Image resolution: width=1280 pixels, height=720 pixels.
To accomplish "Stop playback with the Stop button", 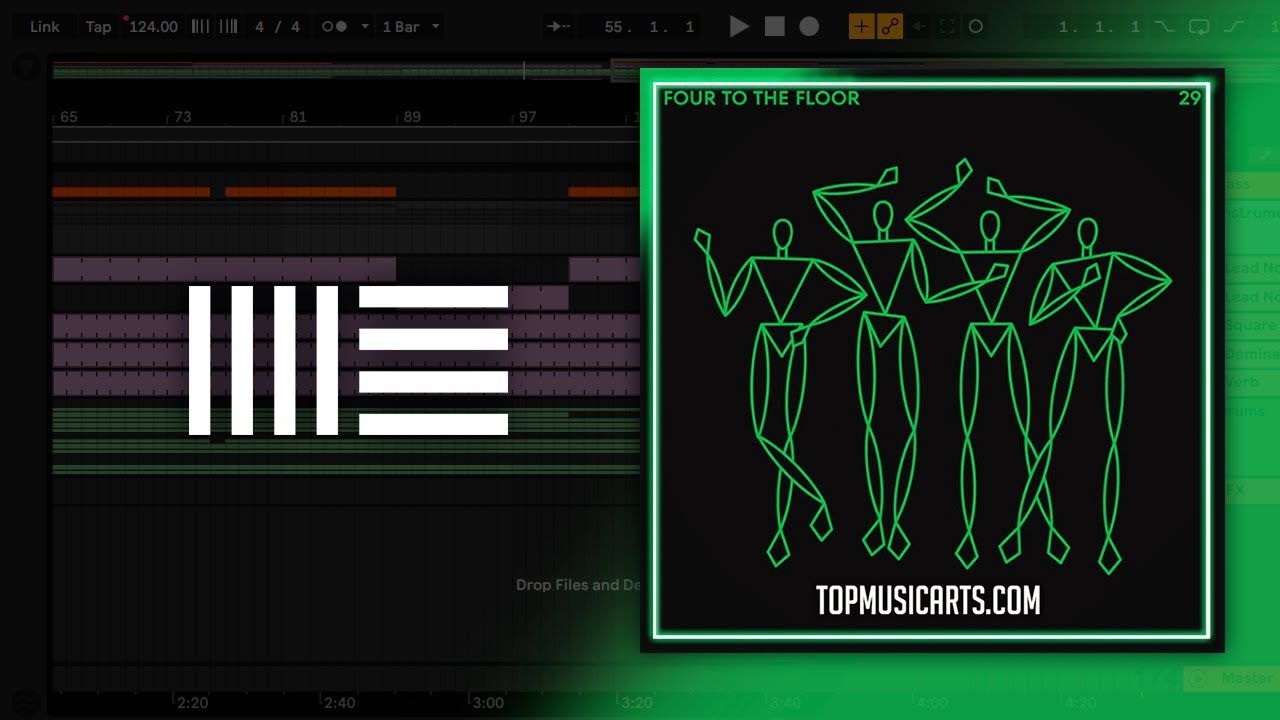I will click(x=775, y=27).
